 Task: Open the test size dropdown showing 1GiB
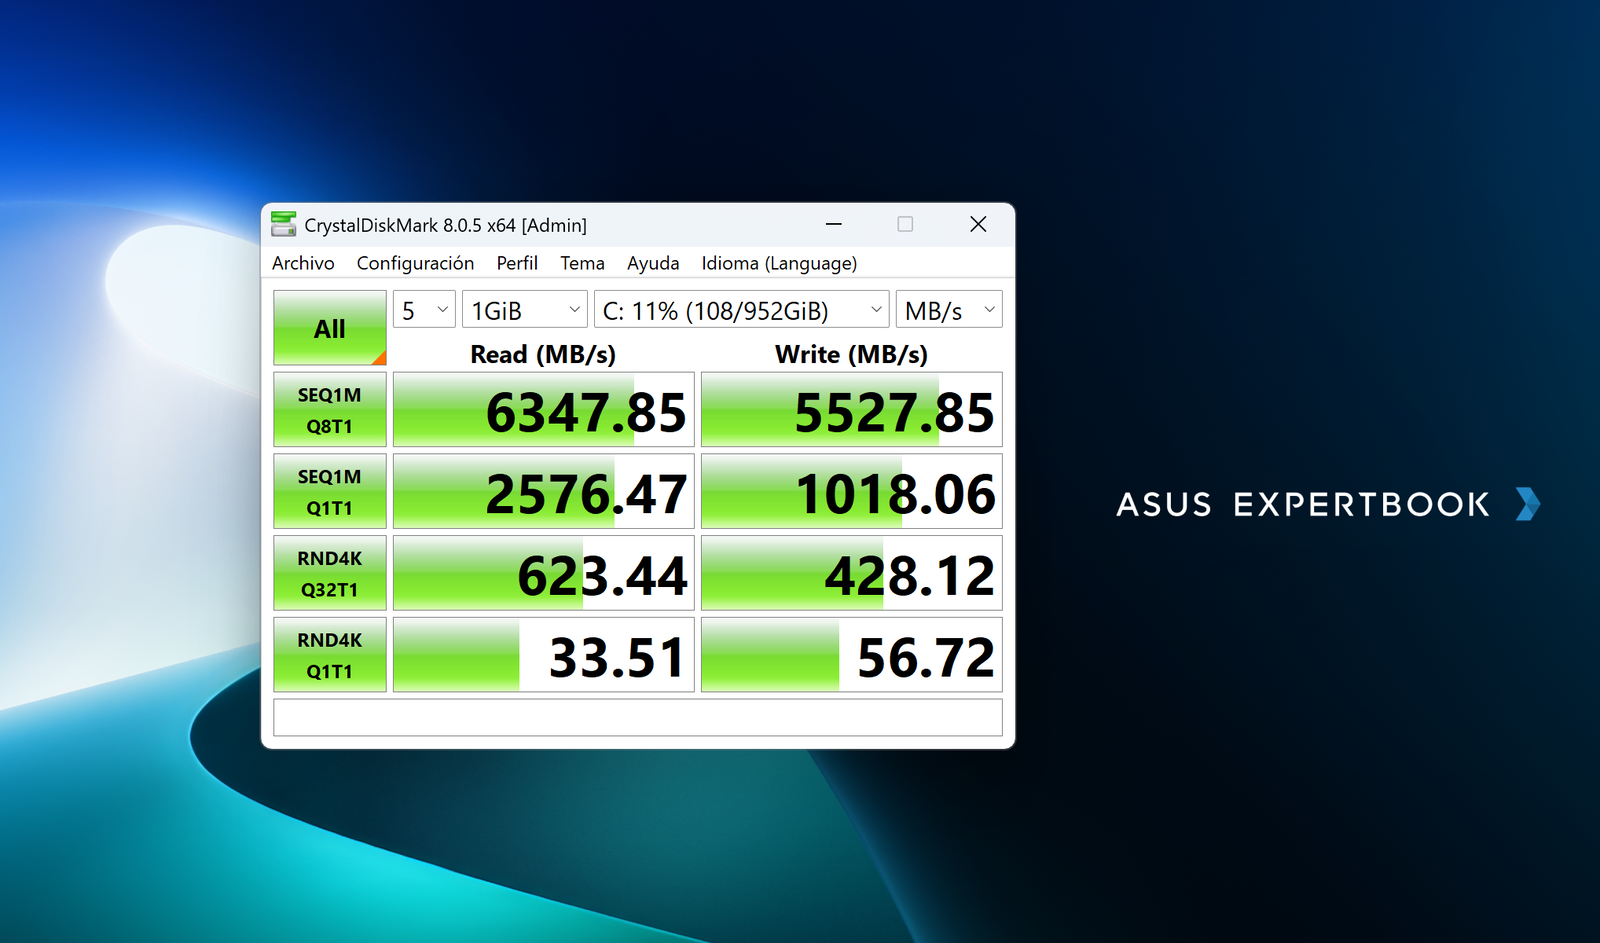click(524, 309)
